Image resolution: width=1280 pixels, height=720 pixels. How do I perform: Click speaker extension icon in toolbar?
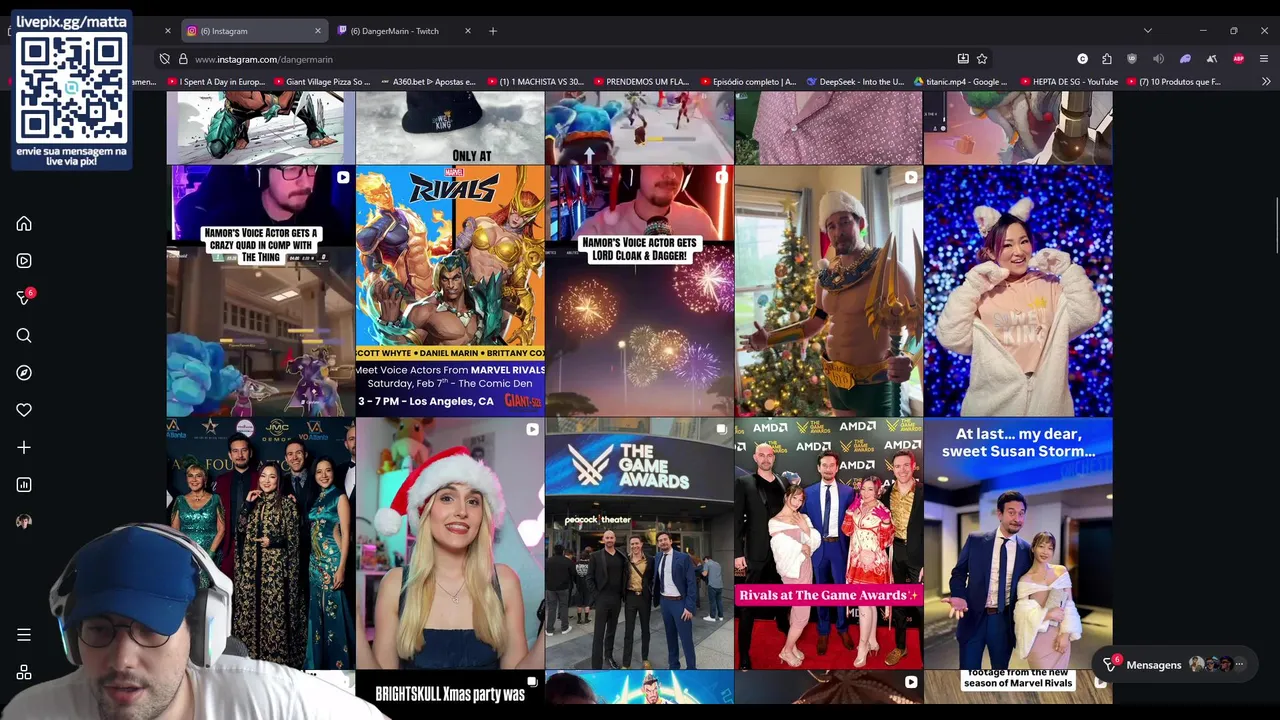(1158, 59)
